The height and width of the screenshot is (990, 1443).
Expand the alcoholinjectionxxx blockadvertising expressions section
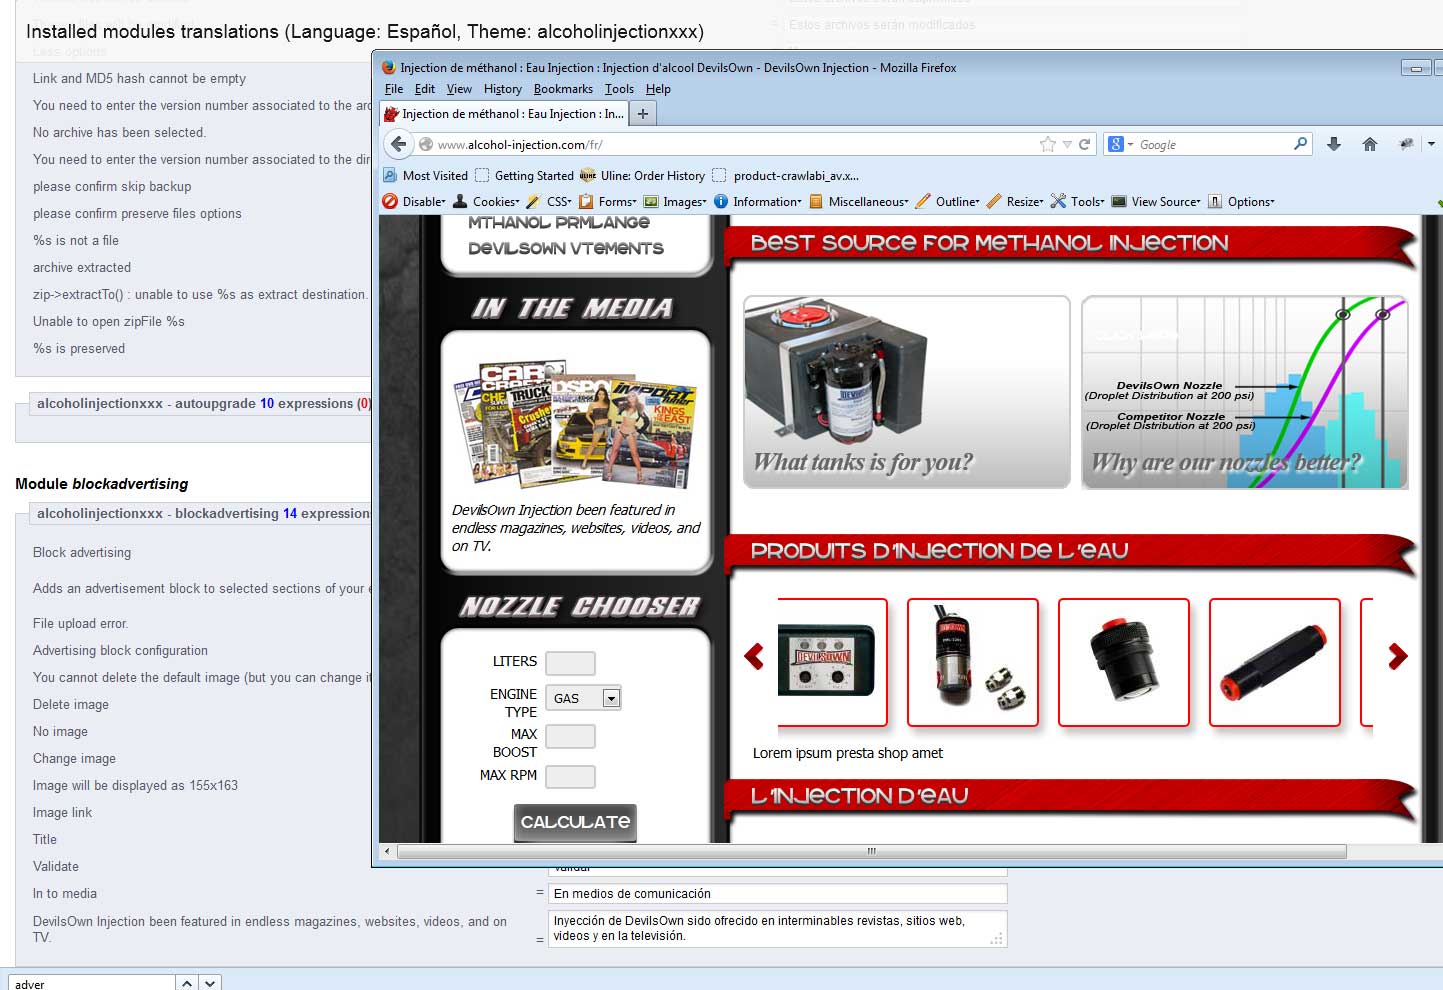(x=203, y=514)
